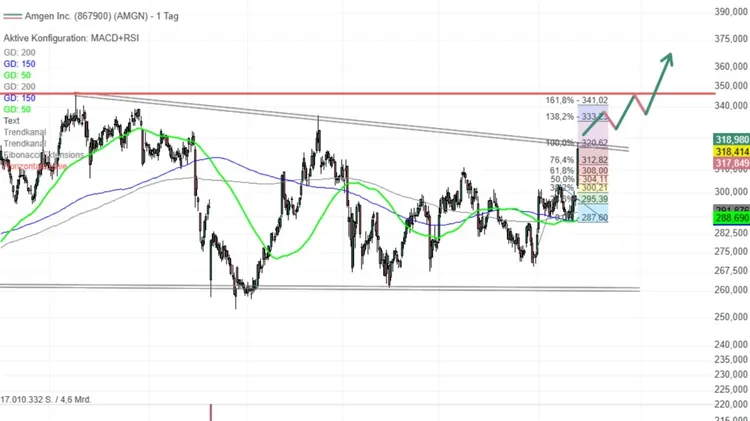The width and height of the screenshot is (750, 421).
Task: Select the Text legend entry
Action: click(12, 120)
